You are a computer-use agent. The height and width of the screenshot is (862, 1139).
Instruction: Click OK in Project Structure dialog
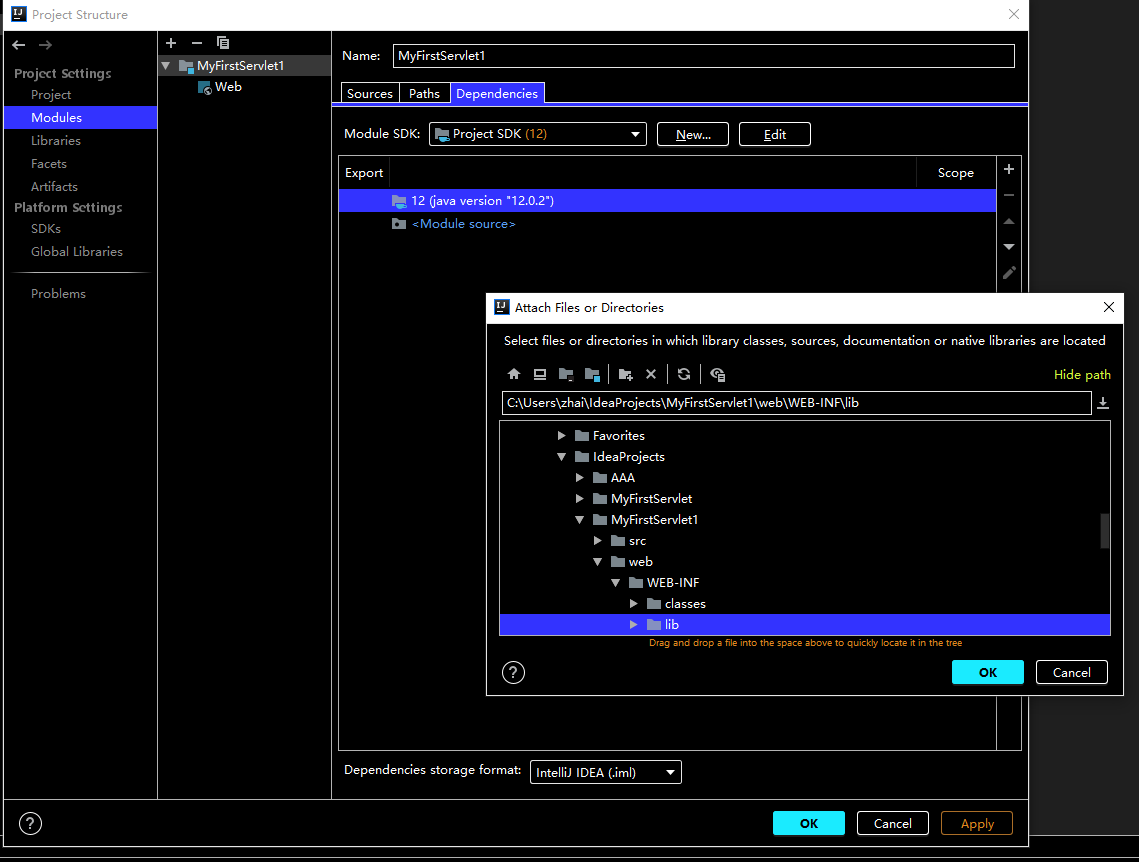pos(808,824)
